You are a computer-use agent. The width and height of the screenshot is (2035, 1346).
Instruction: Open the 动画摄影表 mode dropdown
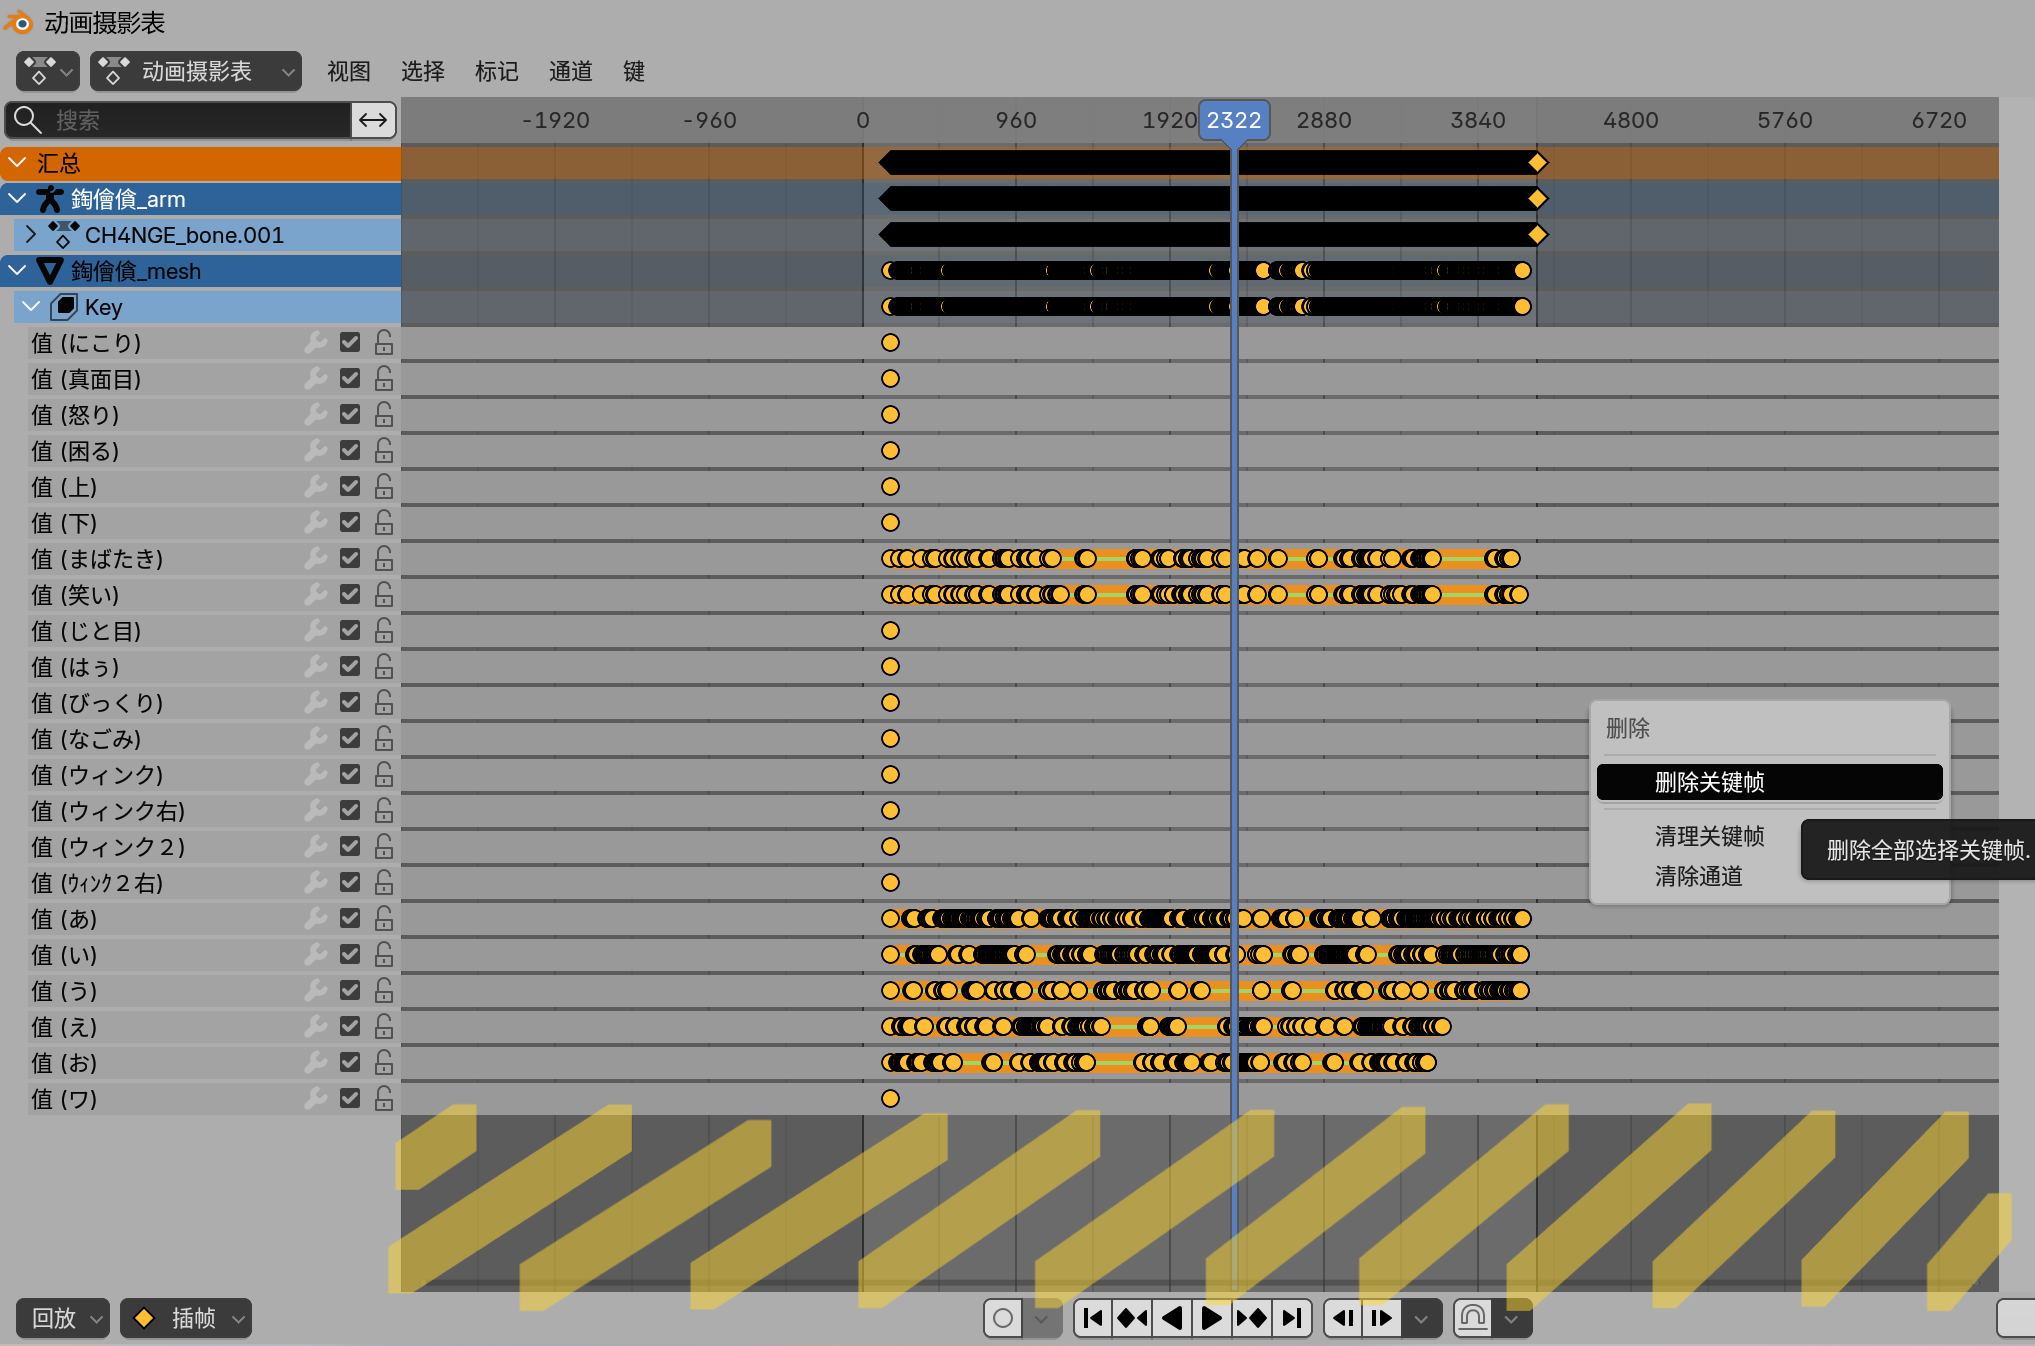[x=196, y=71]
